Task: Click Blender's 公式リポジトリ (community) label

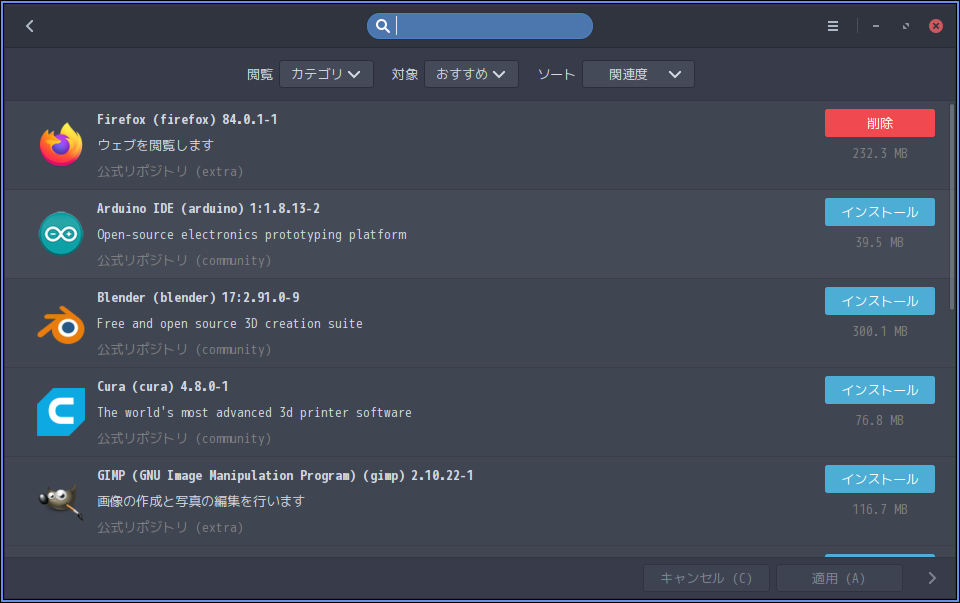Action: 184,350
